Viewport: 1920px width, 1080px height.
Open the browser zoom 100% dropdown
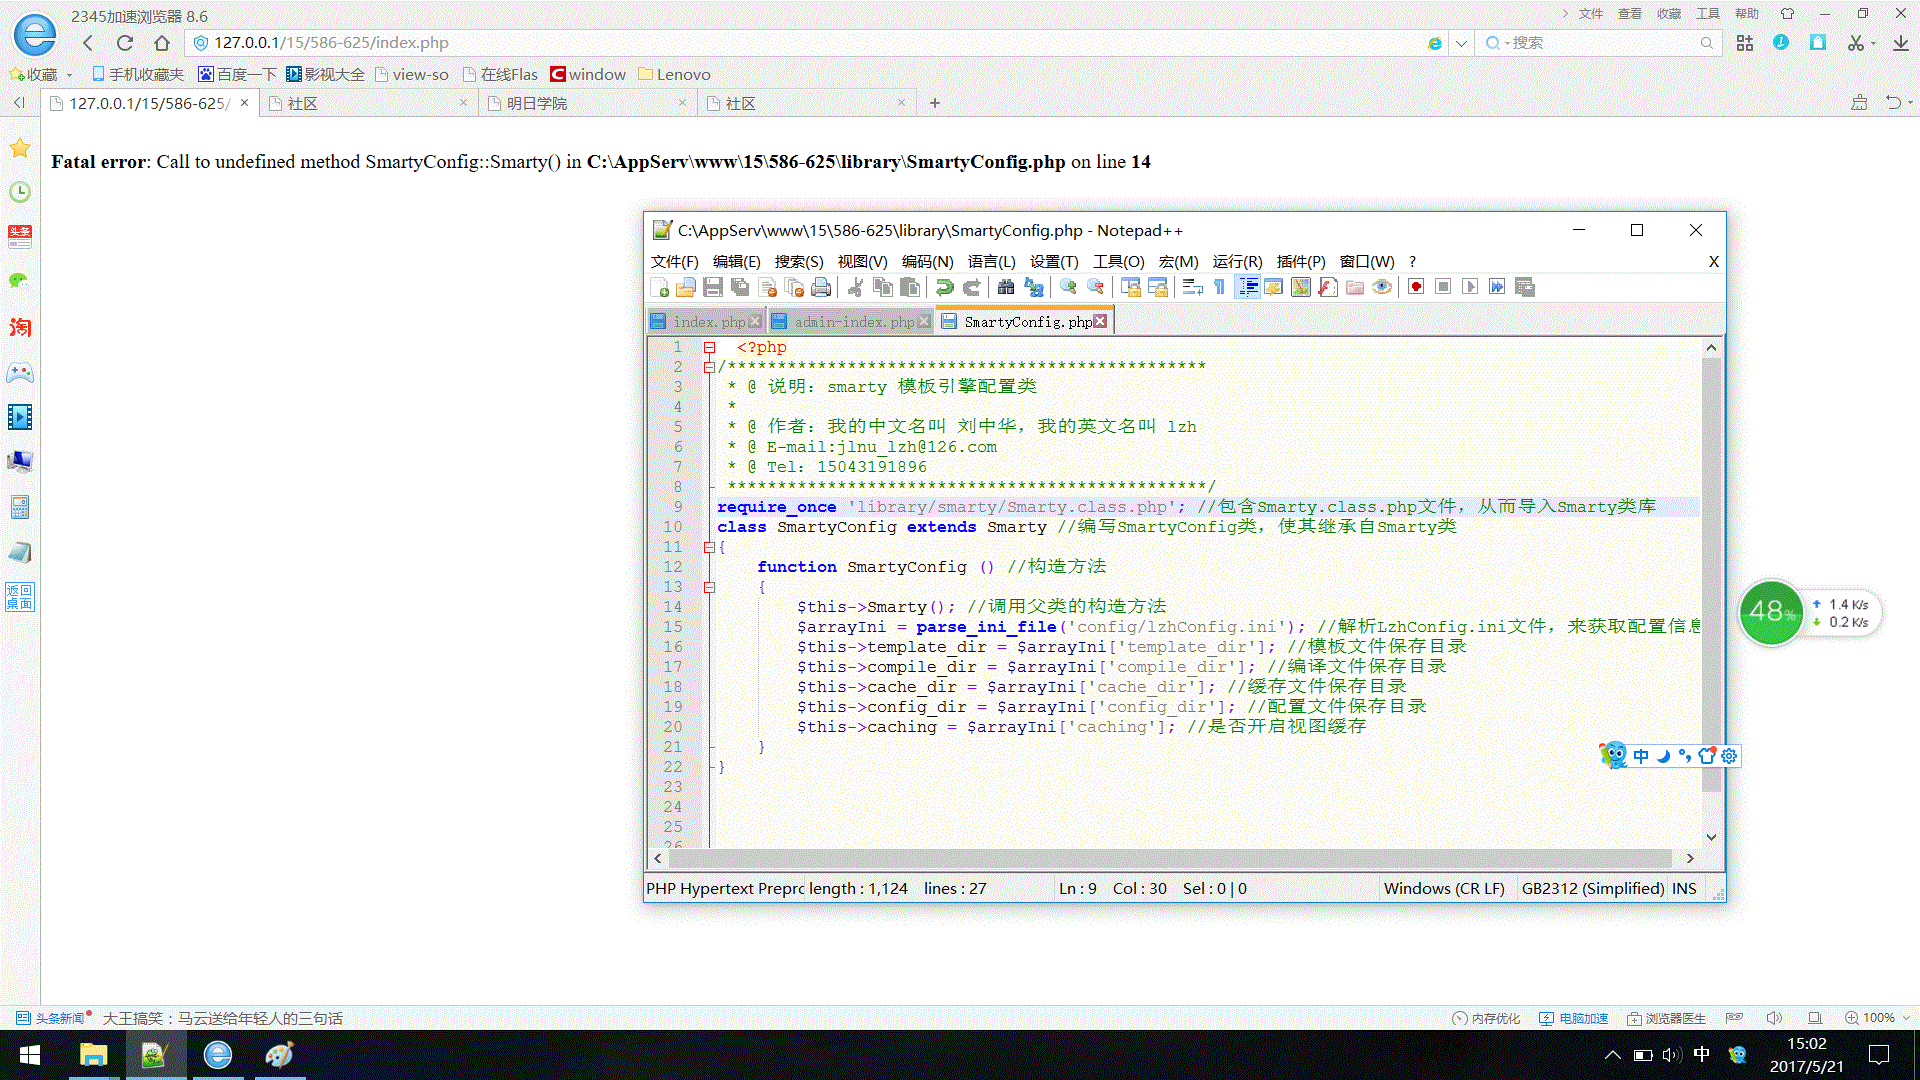coord(1878,1018)
